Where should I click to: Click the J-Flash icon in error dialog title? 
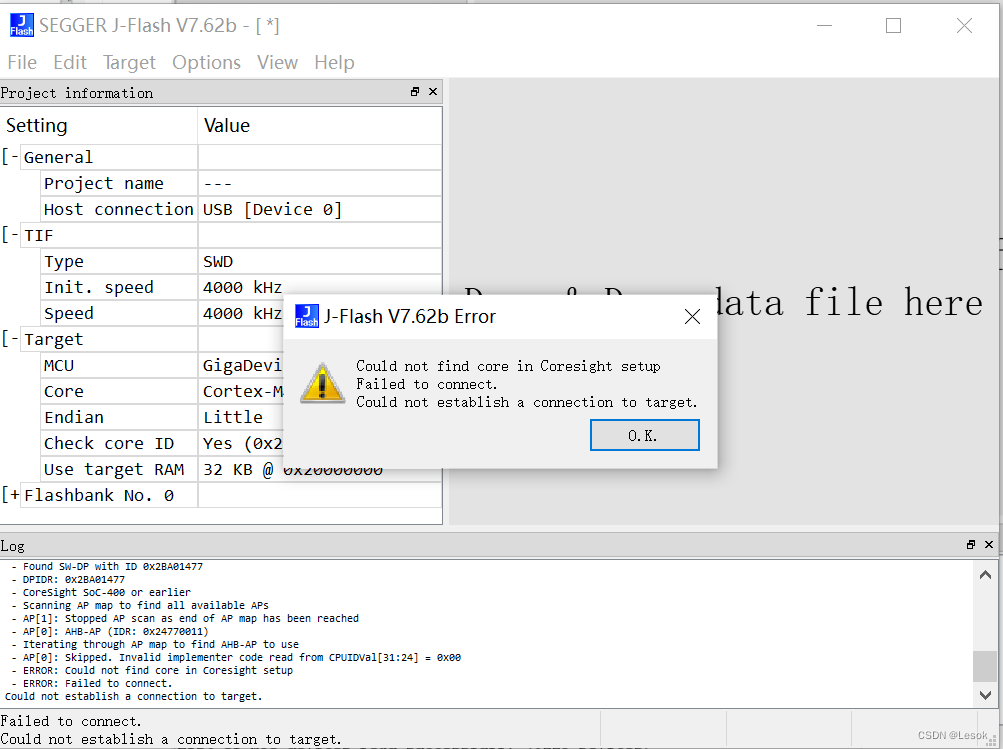click(x=306, y=316)
